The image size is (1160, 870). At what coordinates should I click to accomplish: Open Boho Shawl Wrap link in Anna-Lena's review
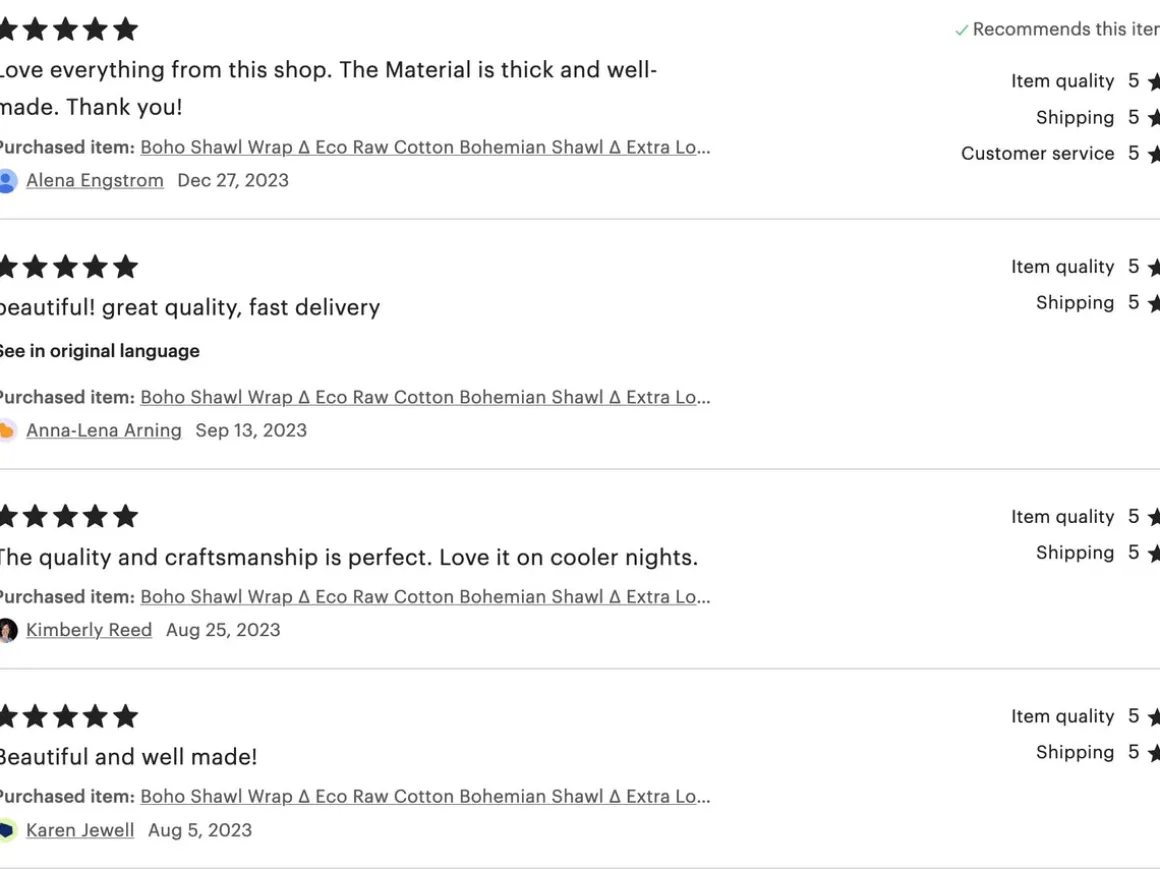point(425,397)
